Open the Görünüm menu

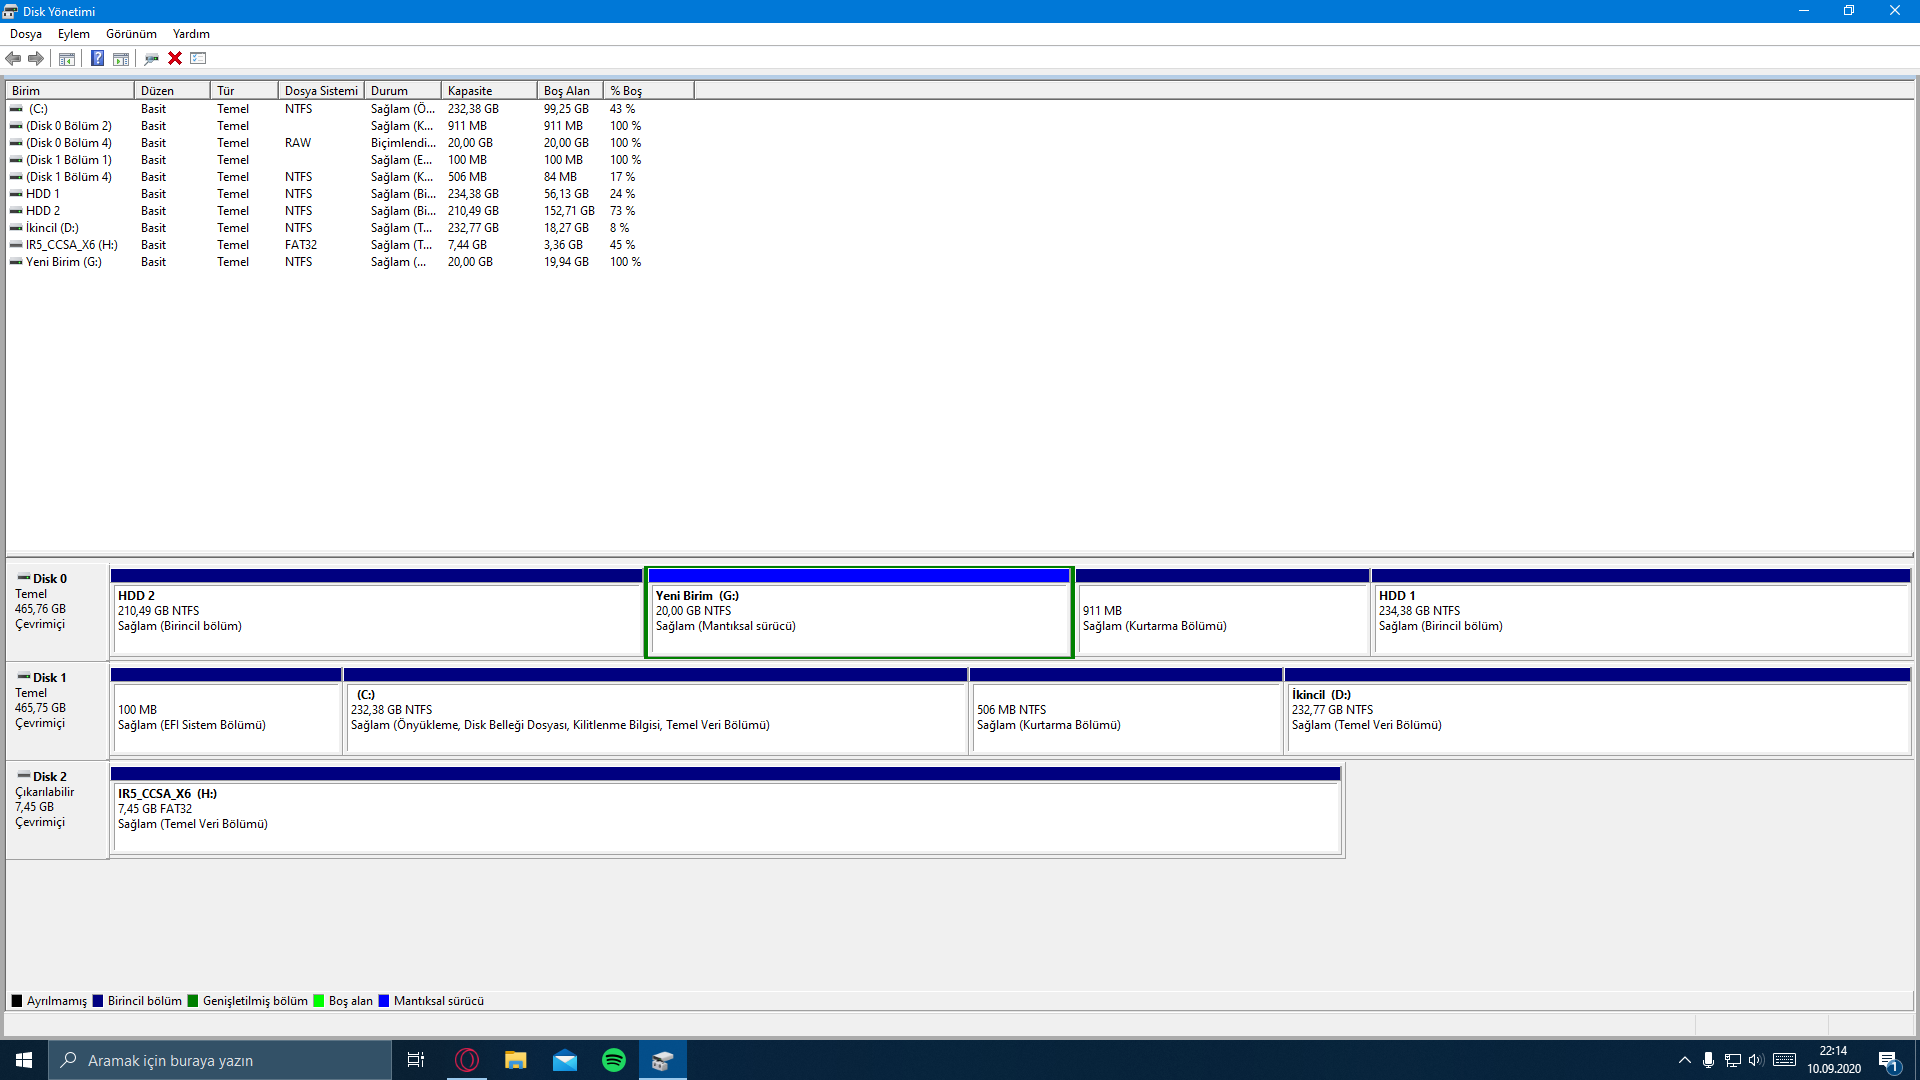131,34
